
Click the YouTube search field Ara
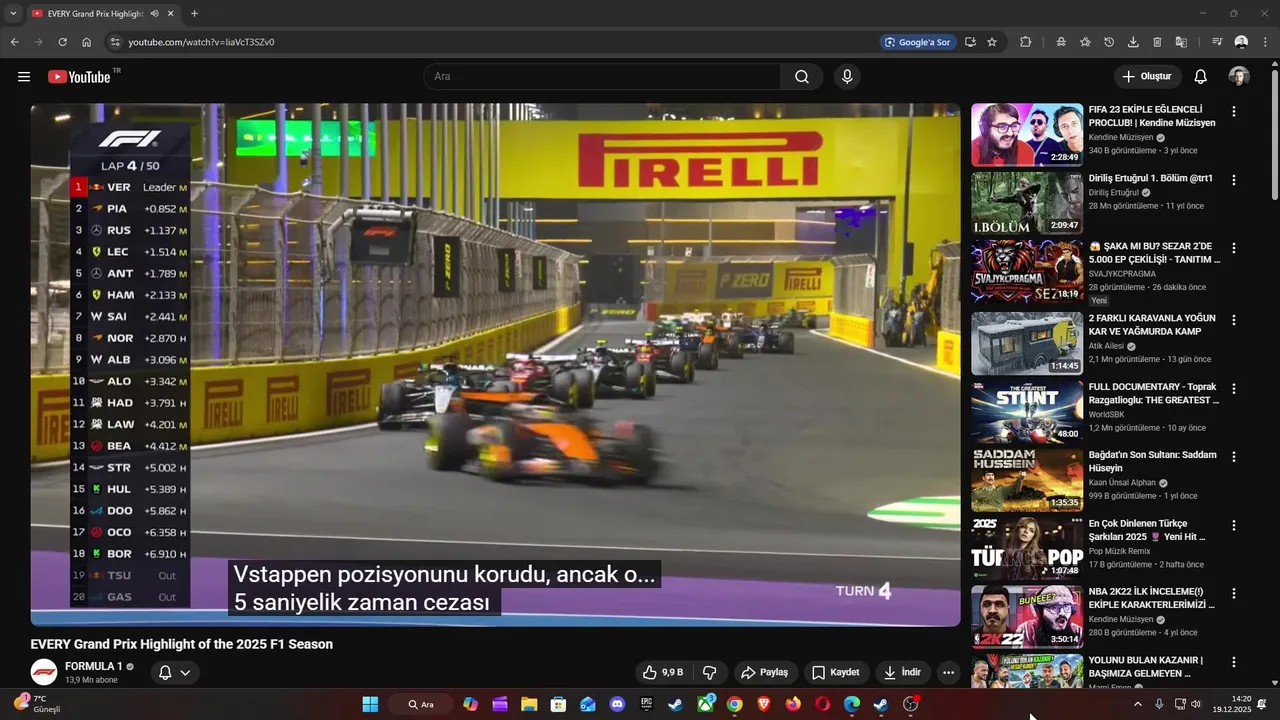pyautogui.click(x=603, y=77)
